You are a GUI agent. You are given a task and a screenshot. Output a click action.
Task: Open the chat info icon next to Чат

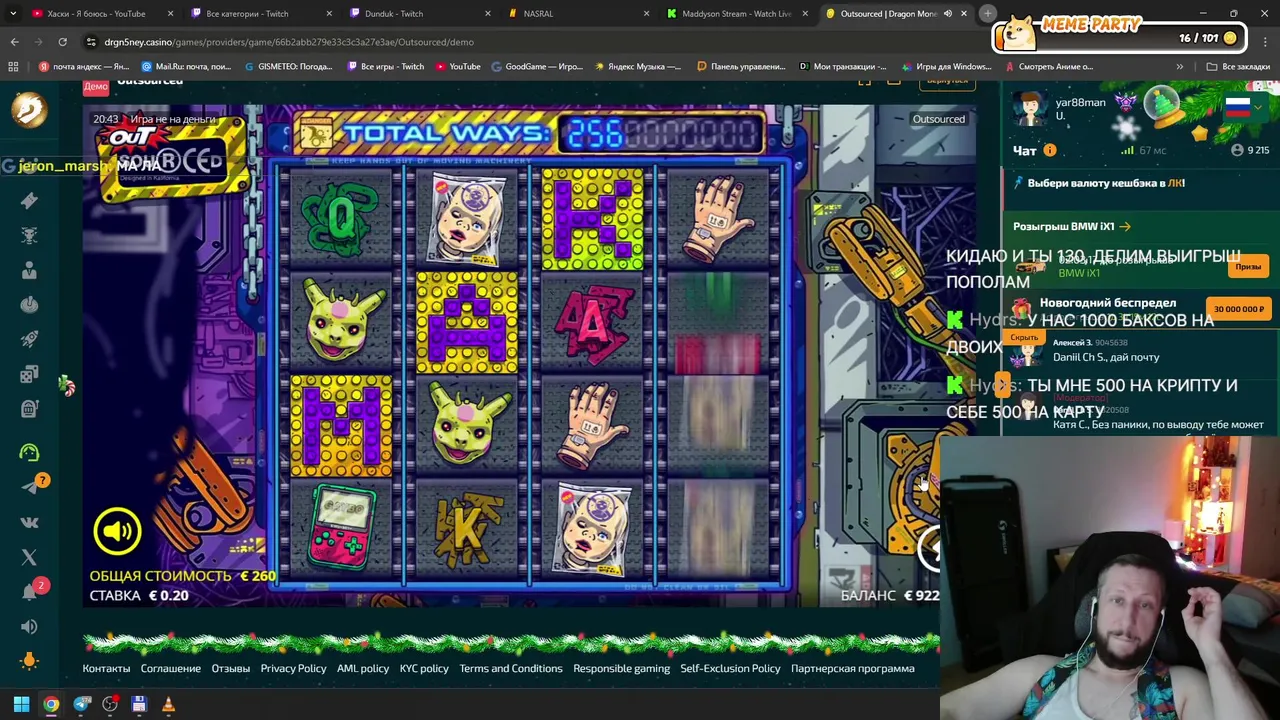pos(1050,151)
